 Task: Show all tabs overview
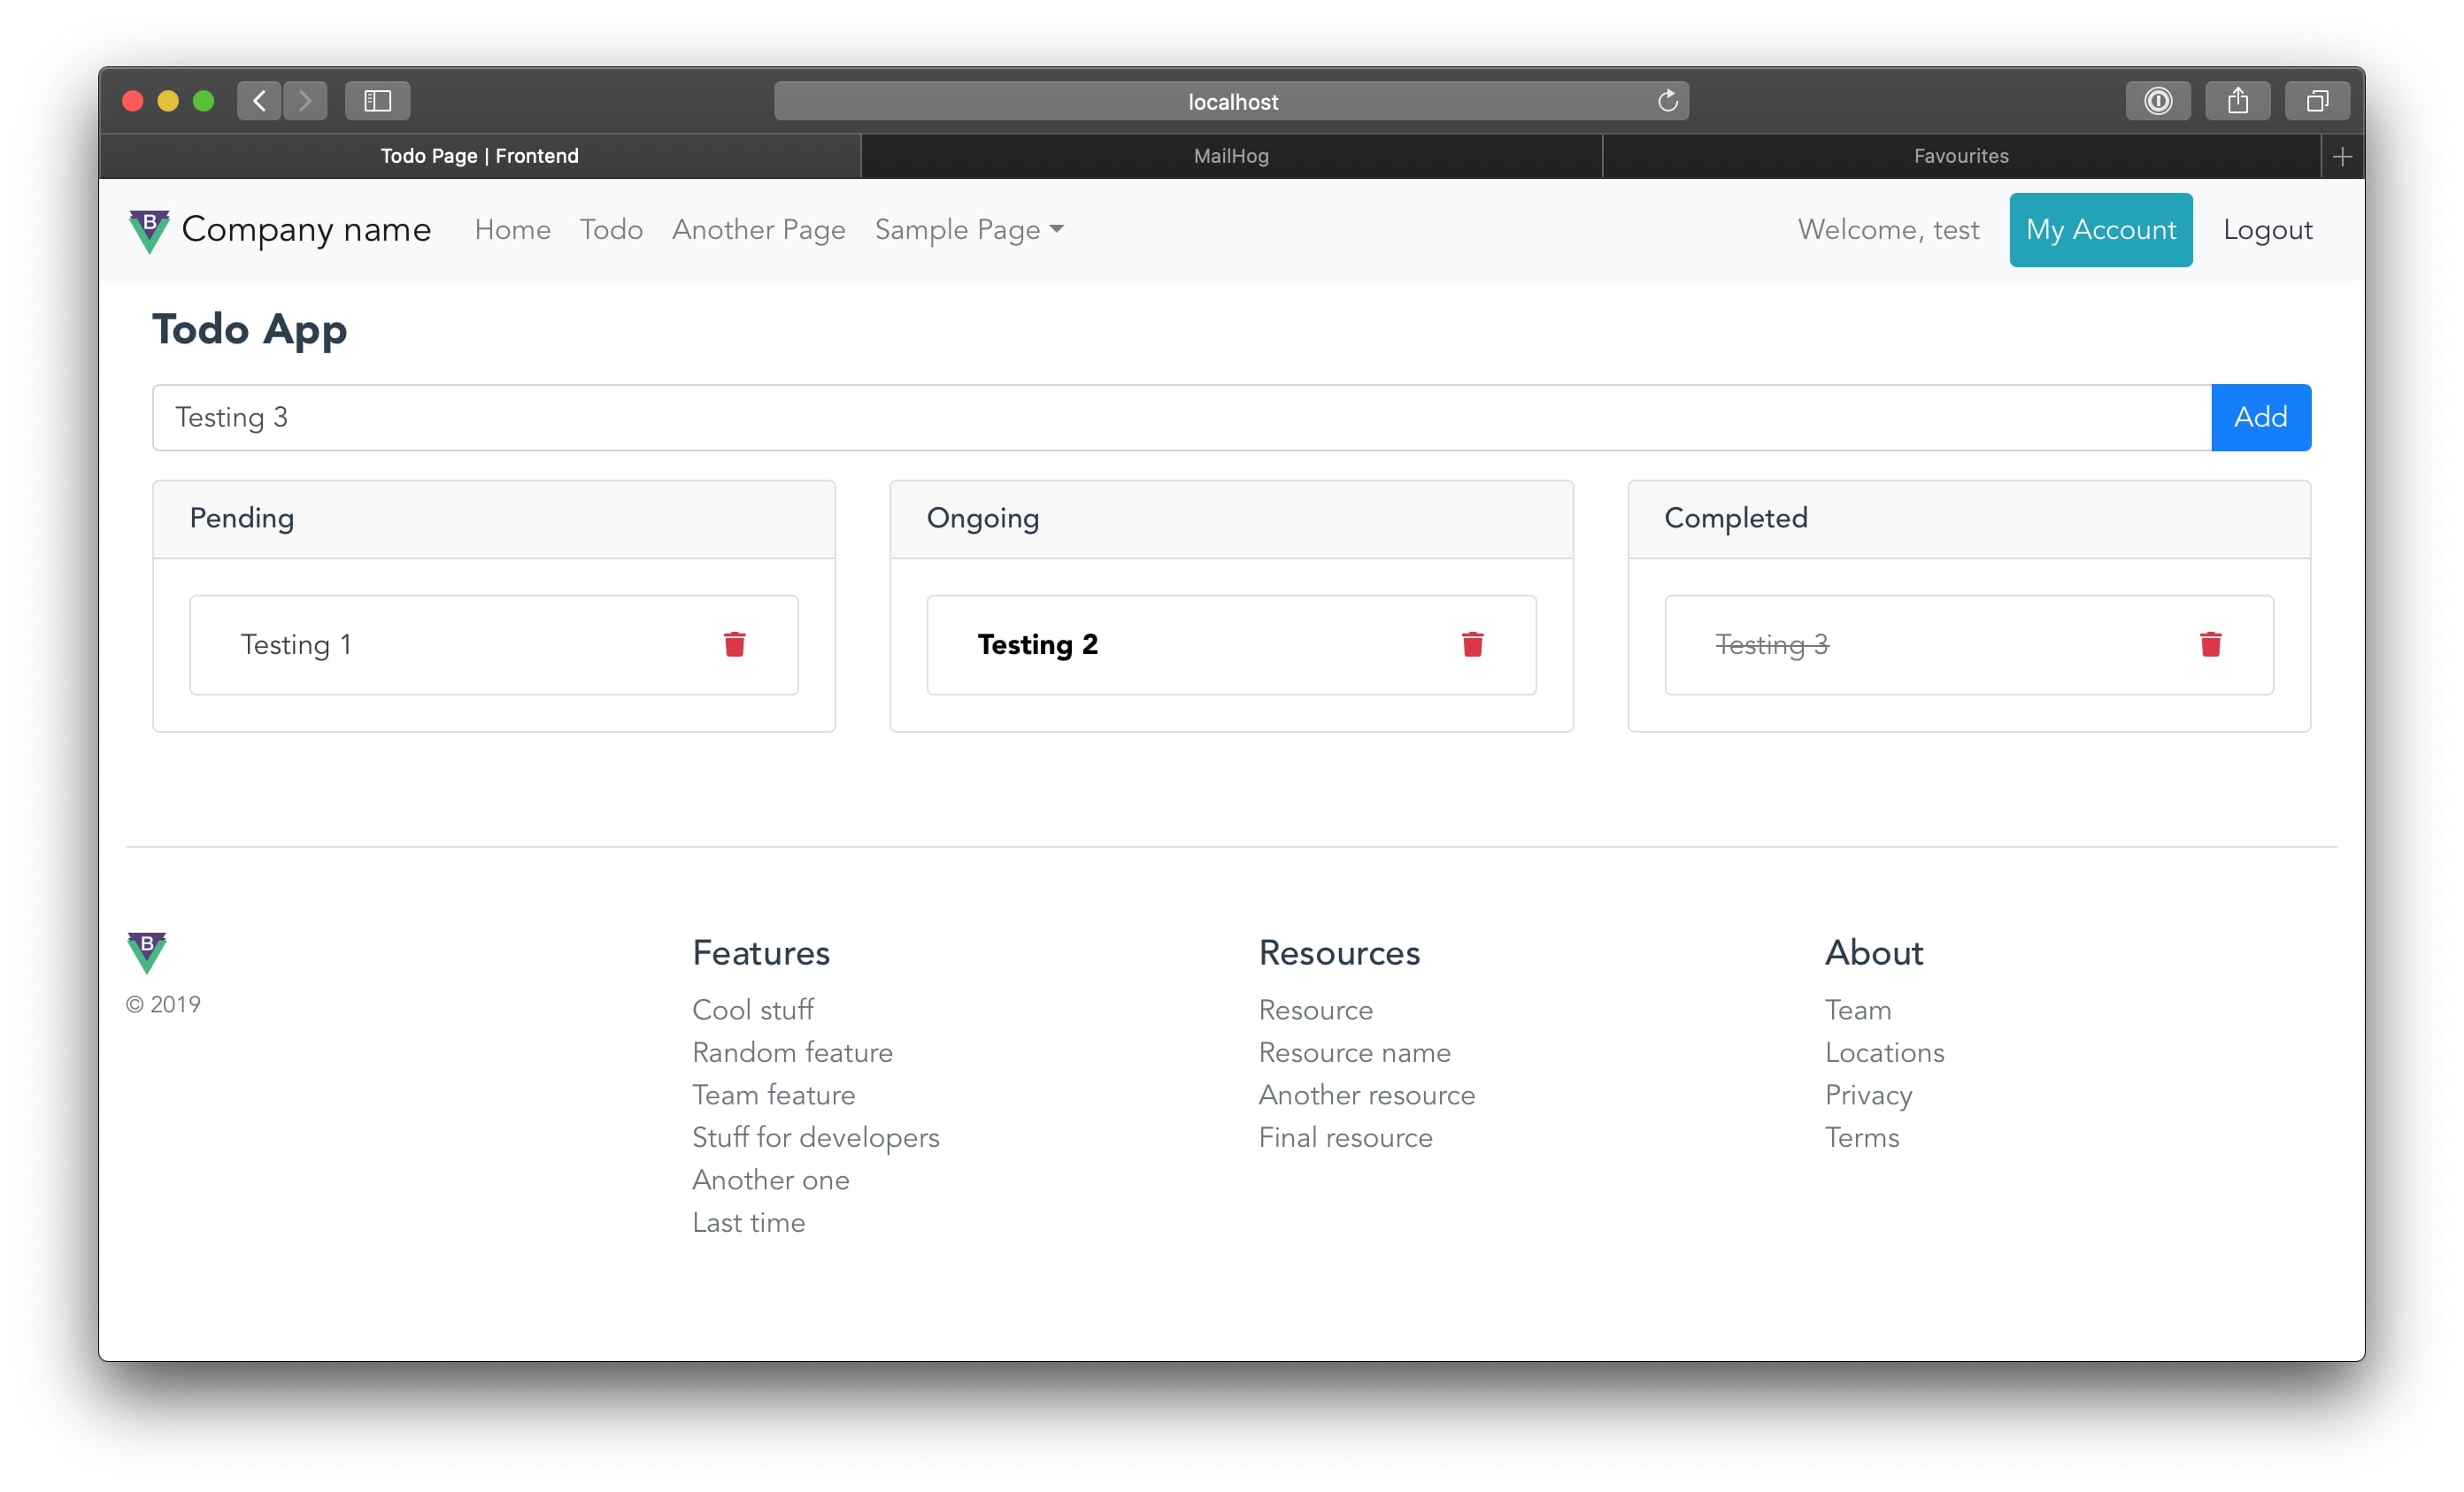(2316, 101)
